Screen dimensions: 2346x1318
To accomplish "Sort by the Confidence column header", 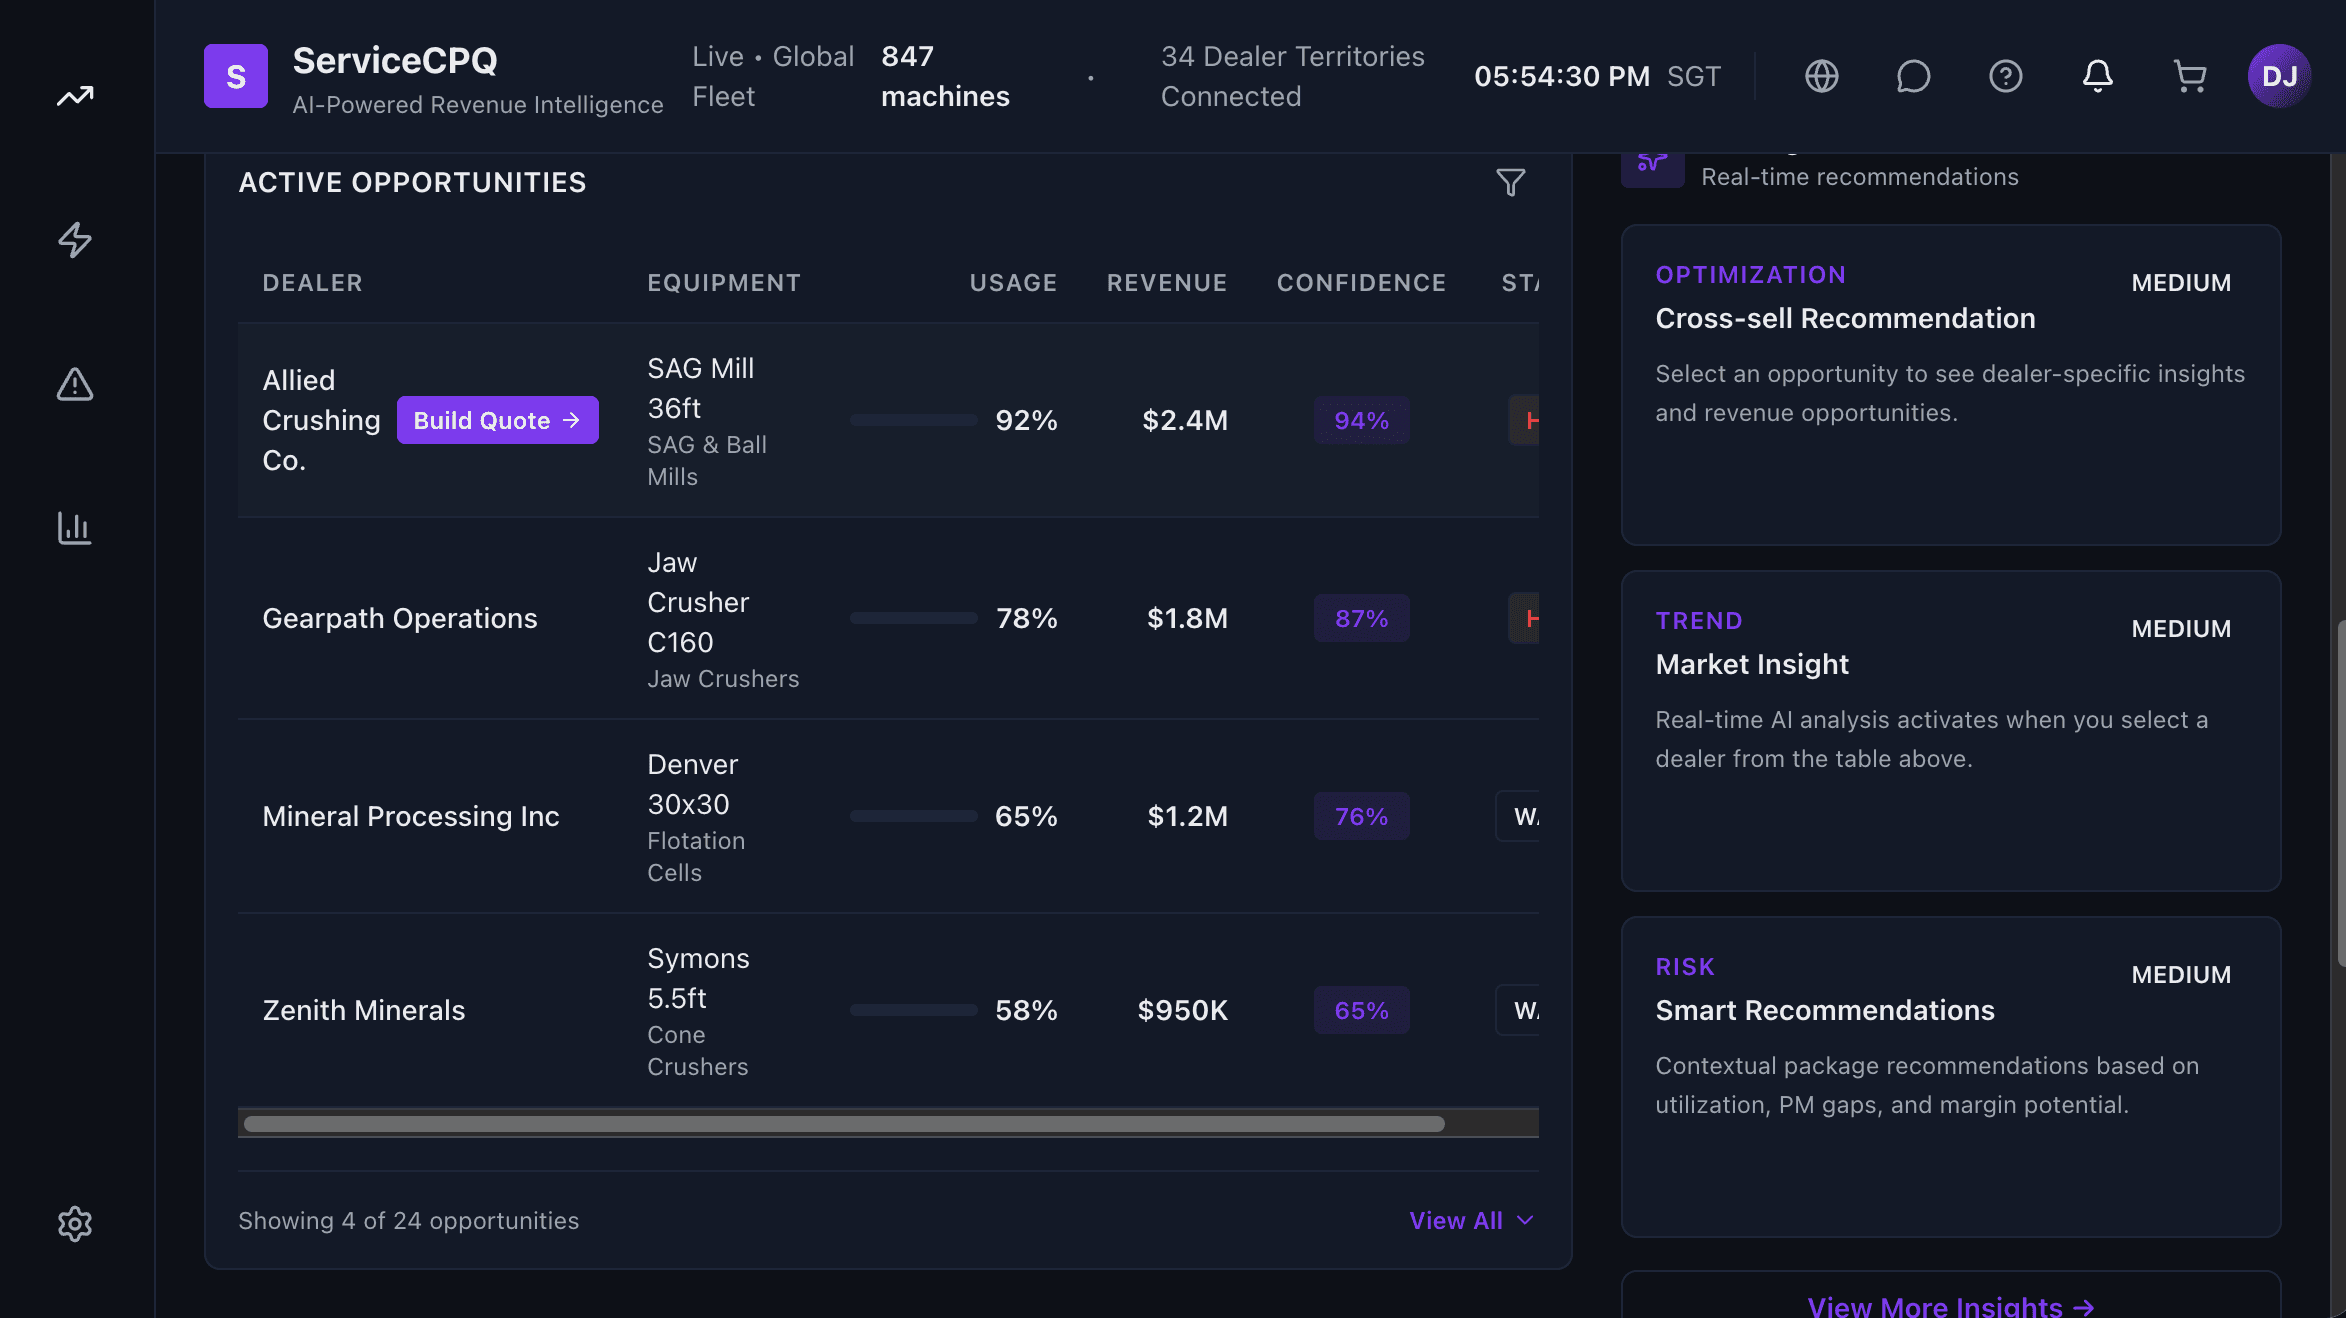I will click(x=1361, y=283).
